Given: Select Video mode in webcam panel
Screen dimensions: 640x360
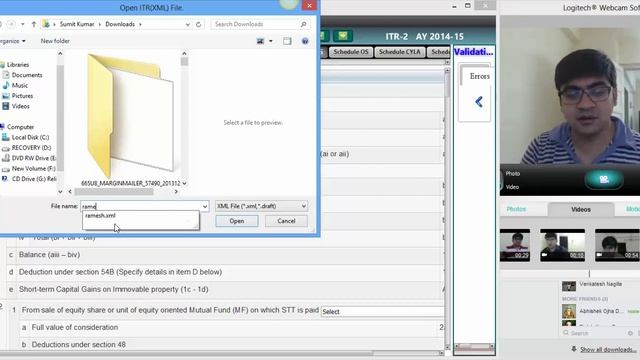Looking at the screenshot, I should [x=512, y=187].
